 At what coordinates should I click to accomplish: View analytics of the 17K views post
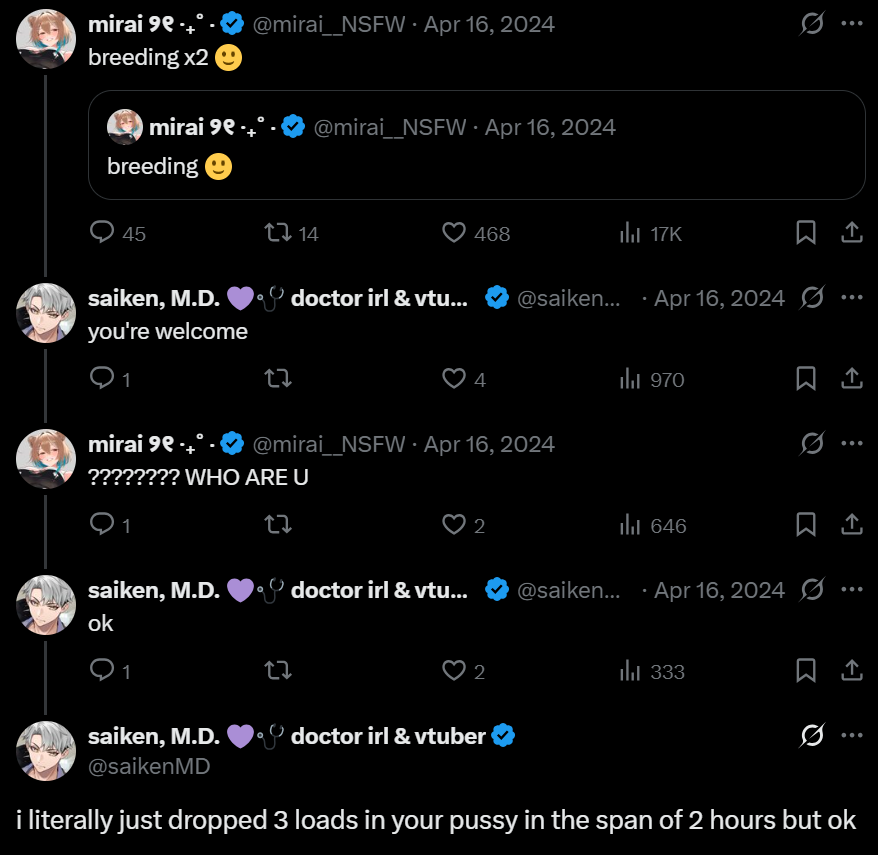[x=630, y=233]
